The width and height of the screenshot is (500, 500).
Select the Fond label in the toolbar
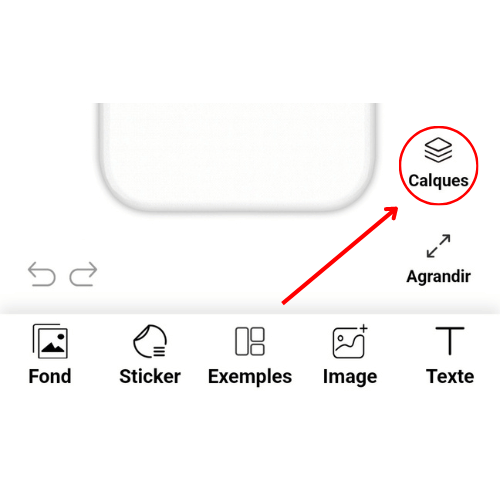[50, 376]
